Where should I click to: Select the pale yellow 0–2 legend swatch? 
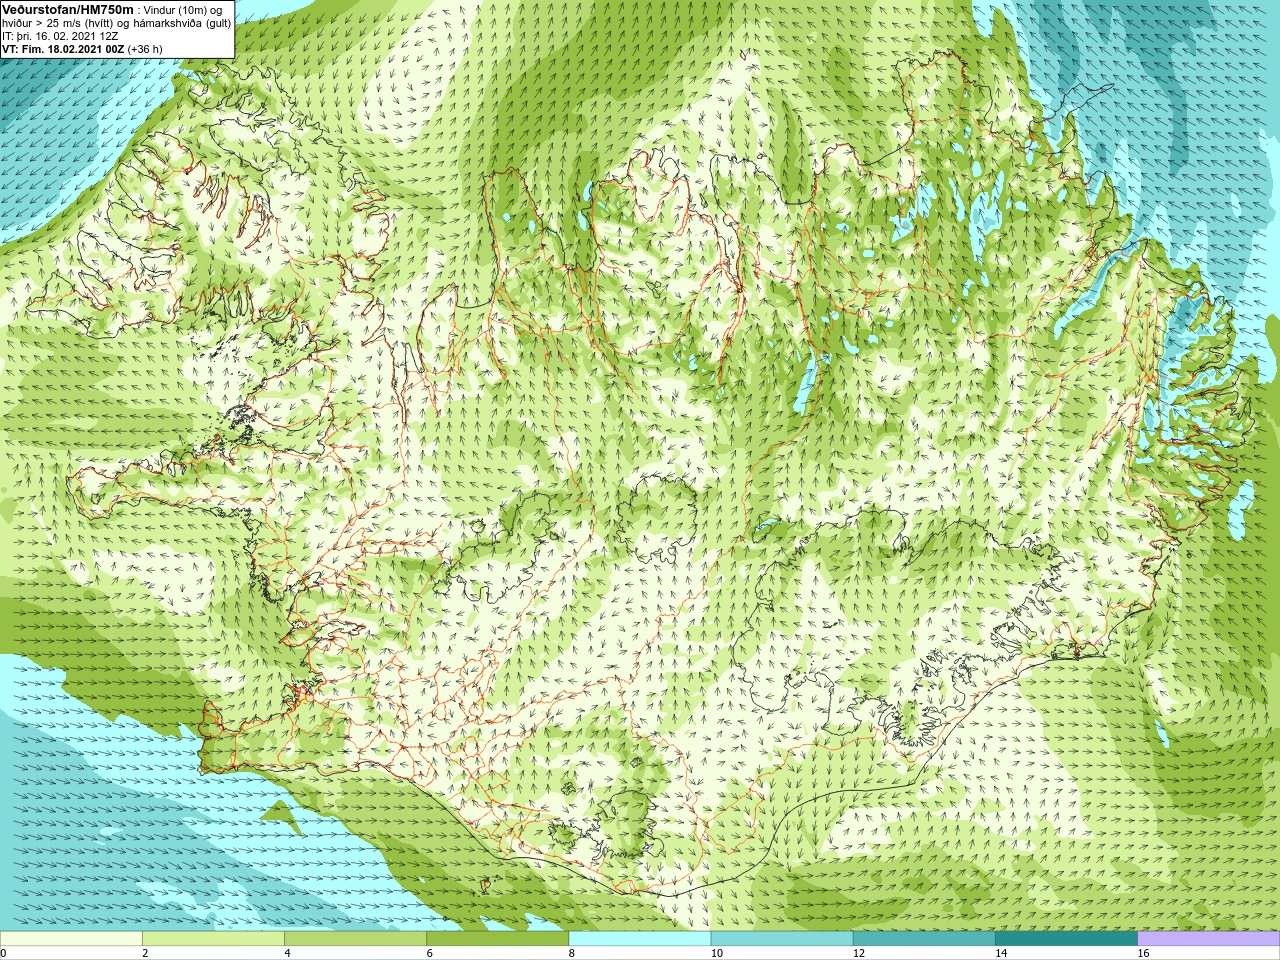point(71,939)
